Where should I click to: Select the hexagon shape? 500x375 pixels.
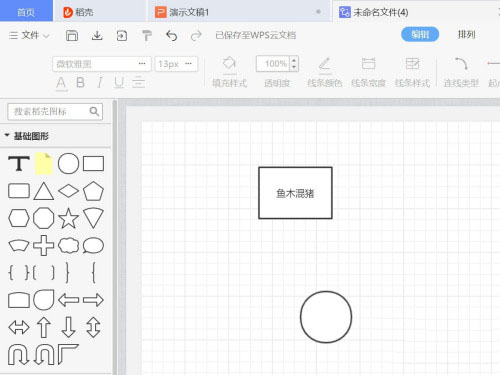click(19, 218)
